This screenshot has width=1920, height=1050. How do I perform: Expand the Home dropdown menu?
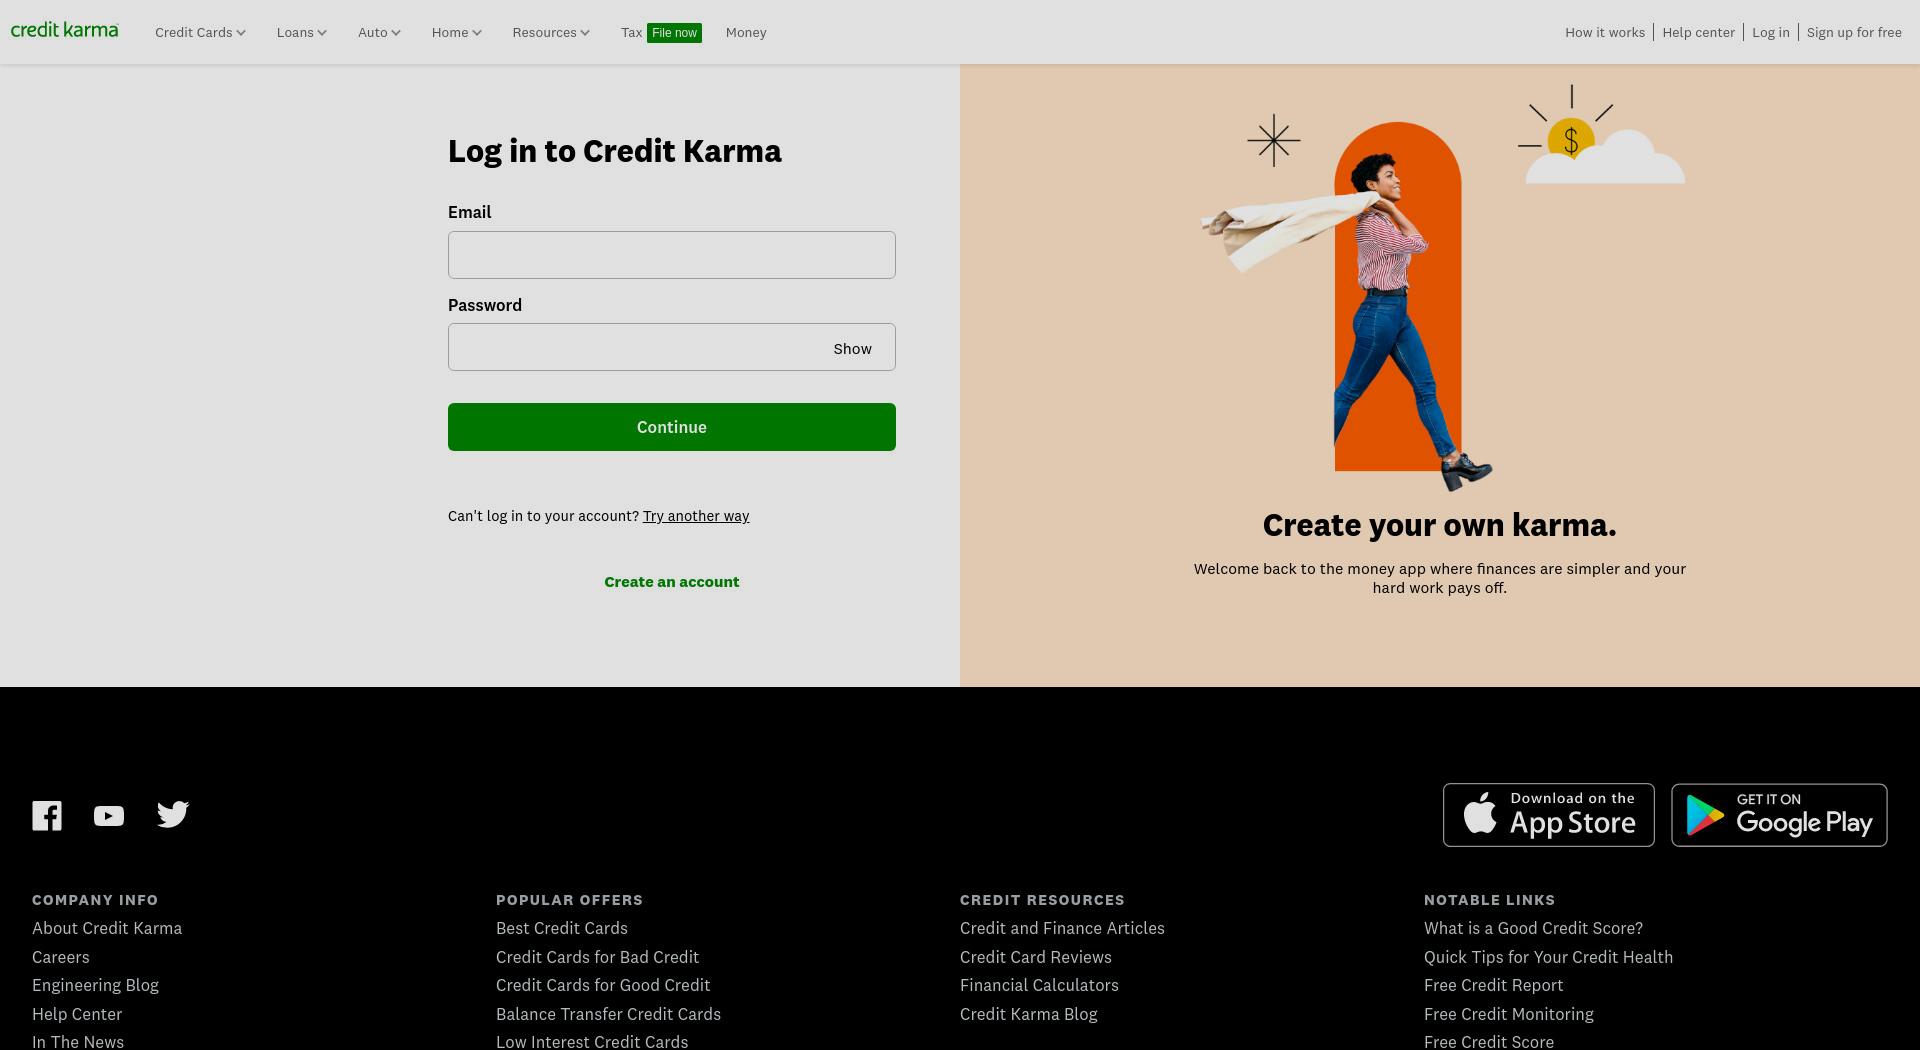456,33
